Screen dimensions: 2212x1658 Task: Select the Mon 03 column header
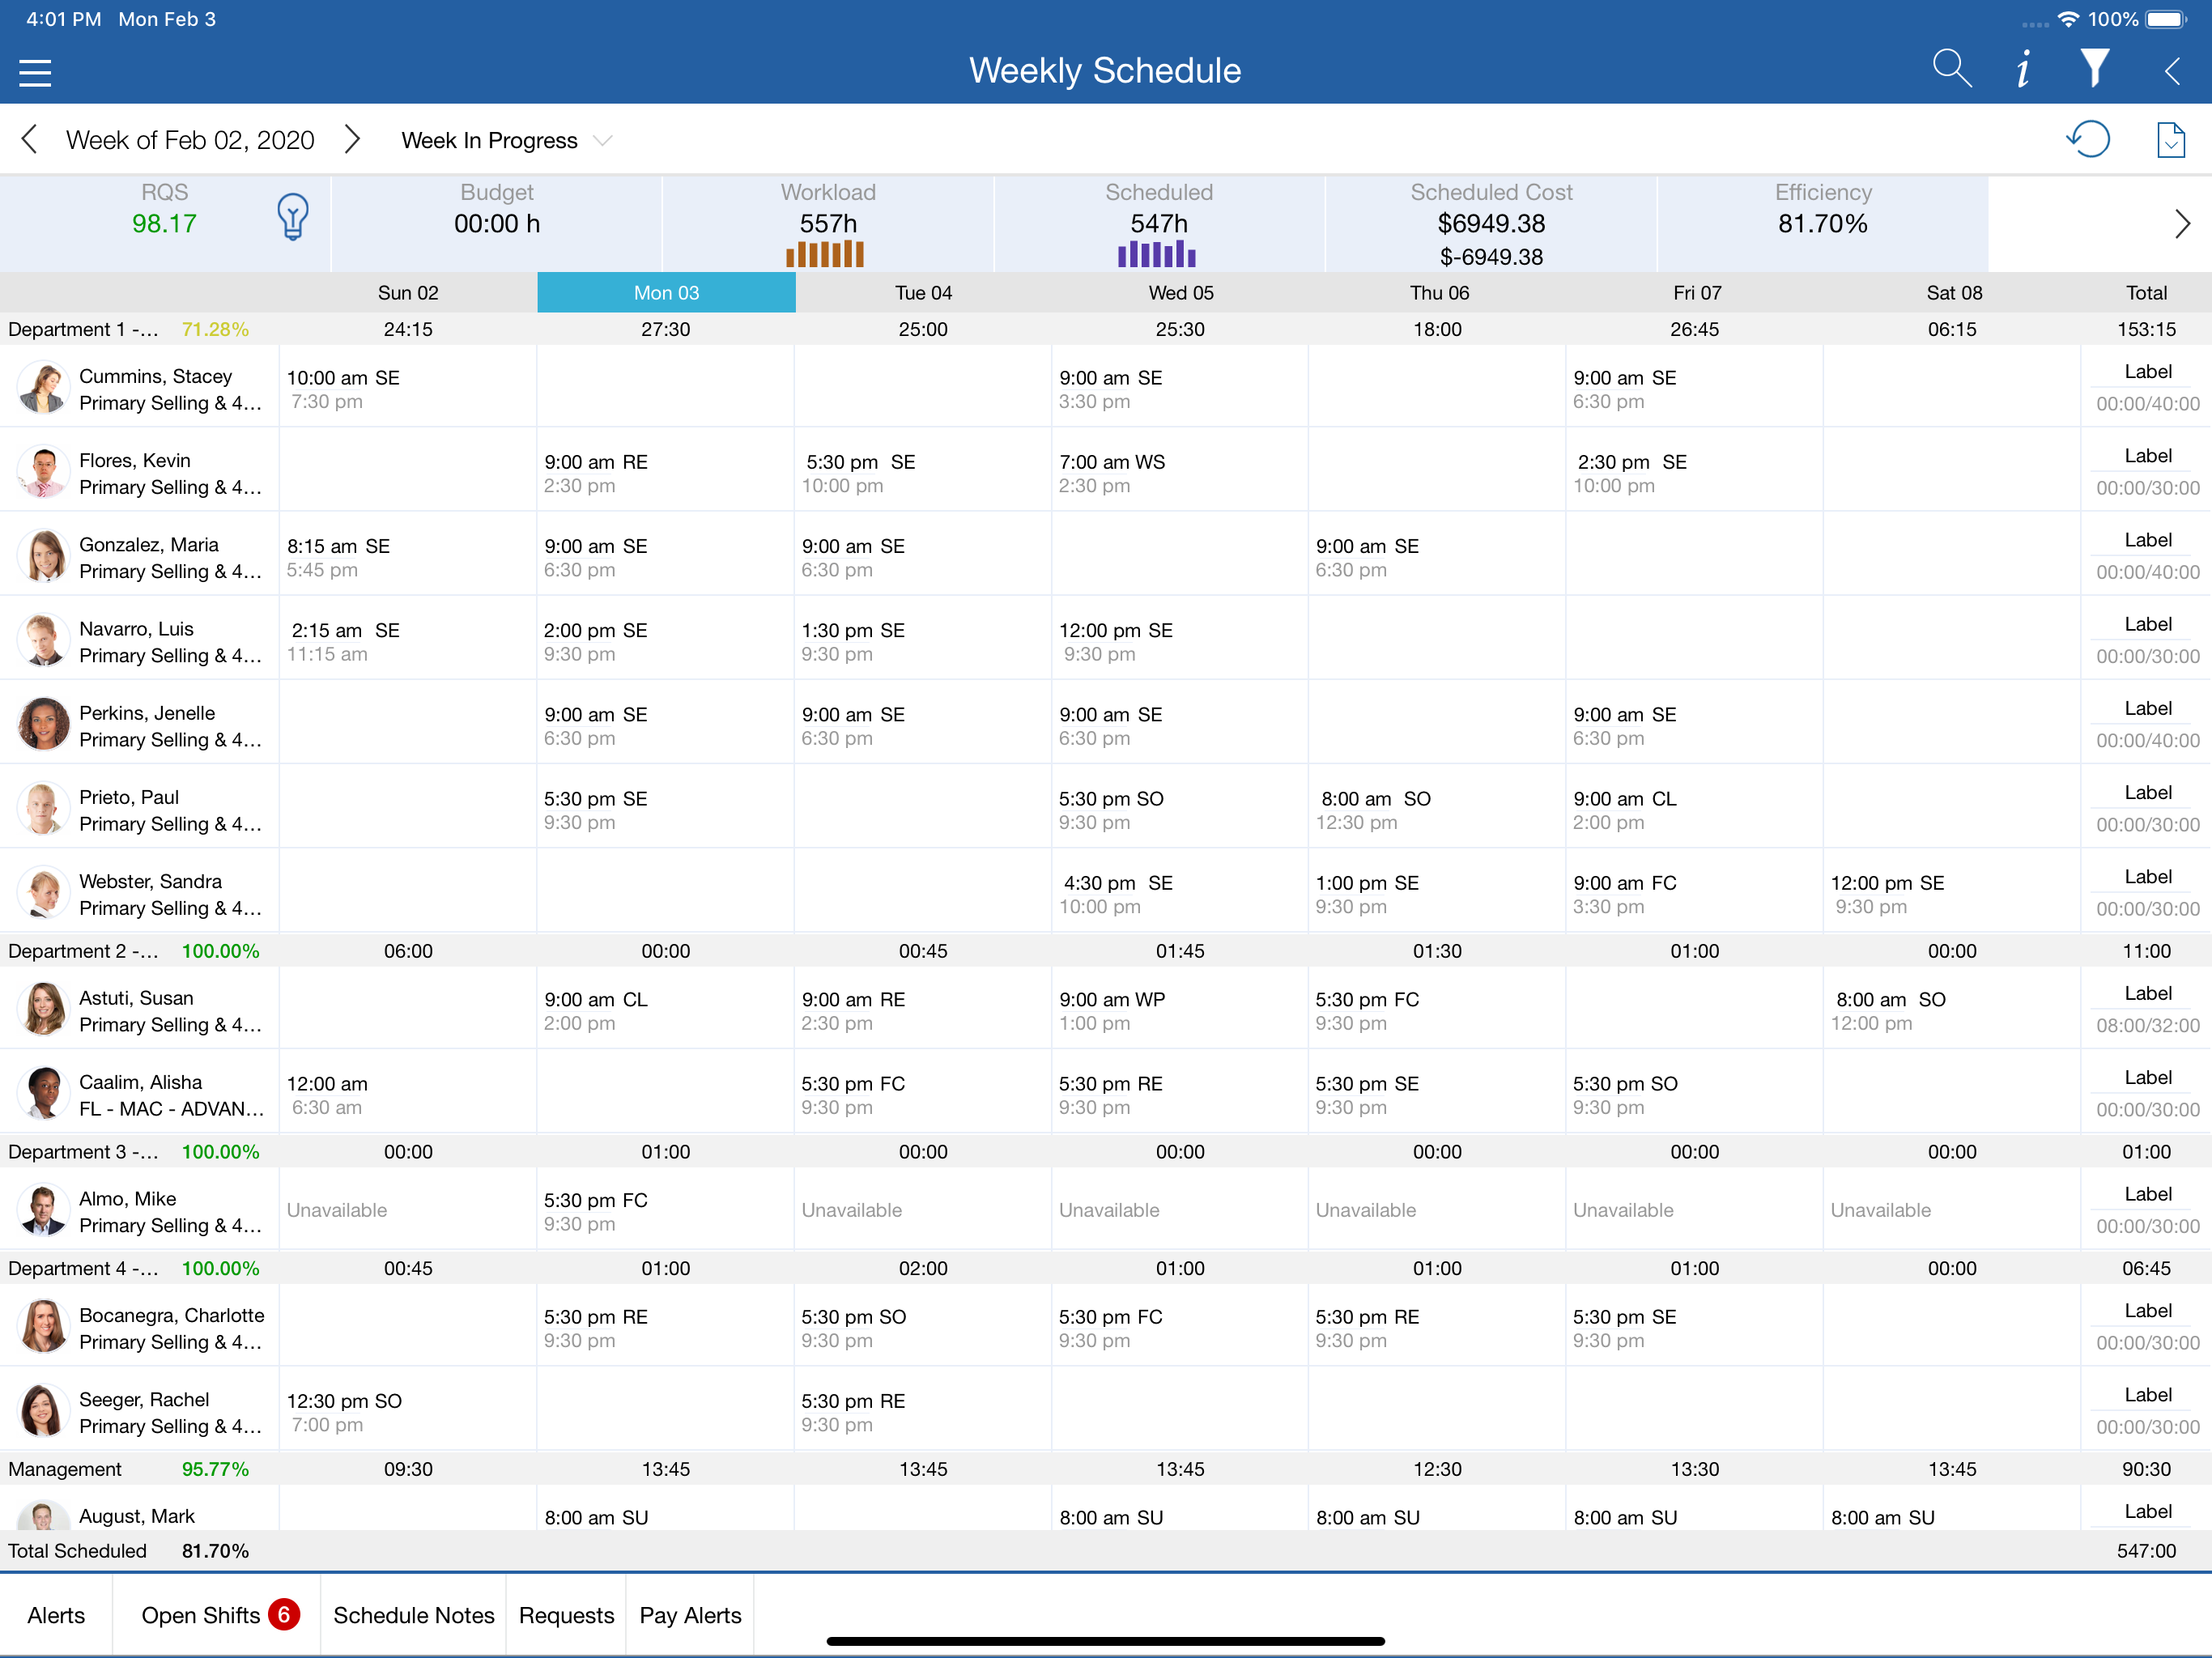[666, 292]
